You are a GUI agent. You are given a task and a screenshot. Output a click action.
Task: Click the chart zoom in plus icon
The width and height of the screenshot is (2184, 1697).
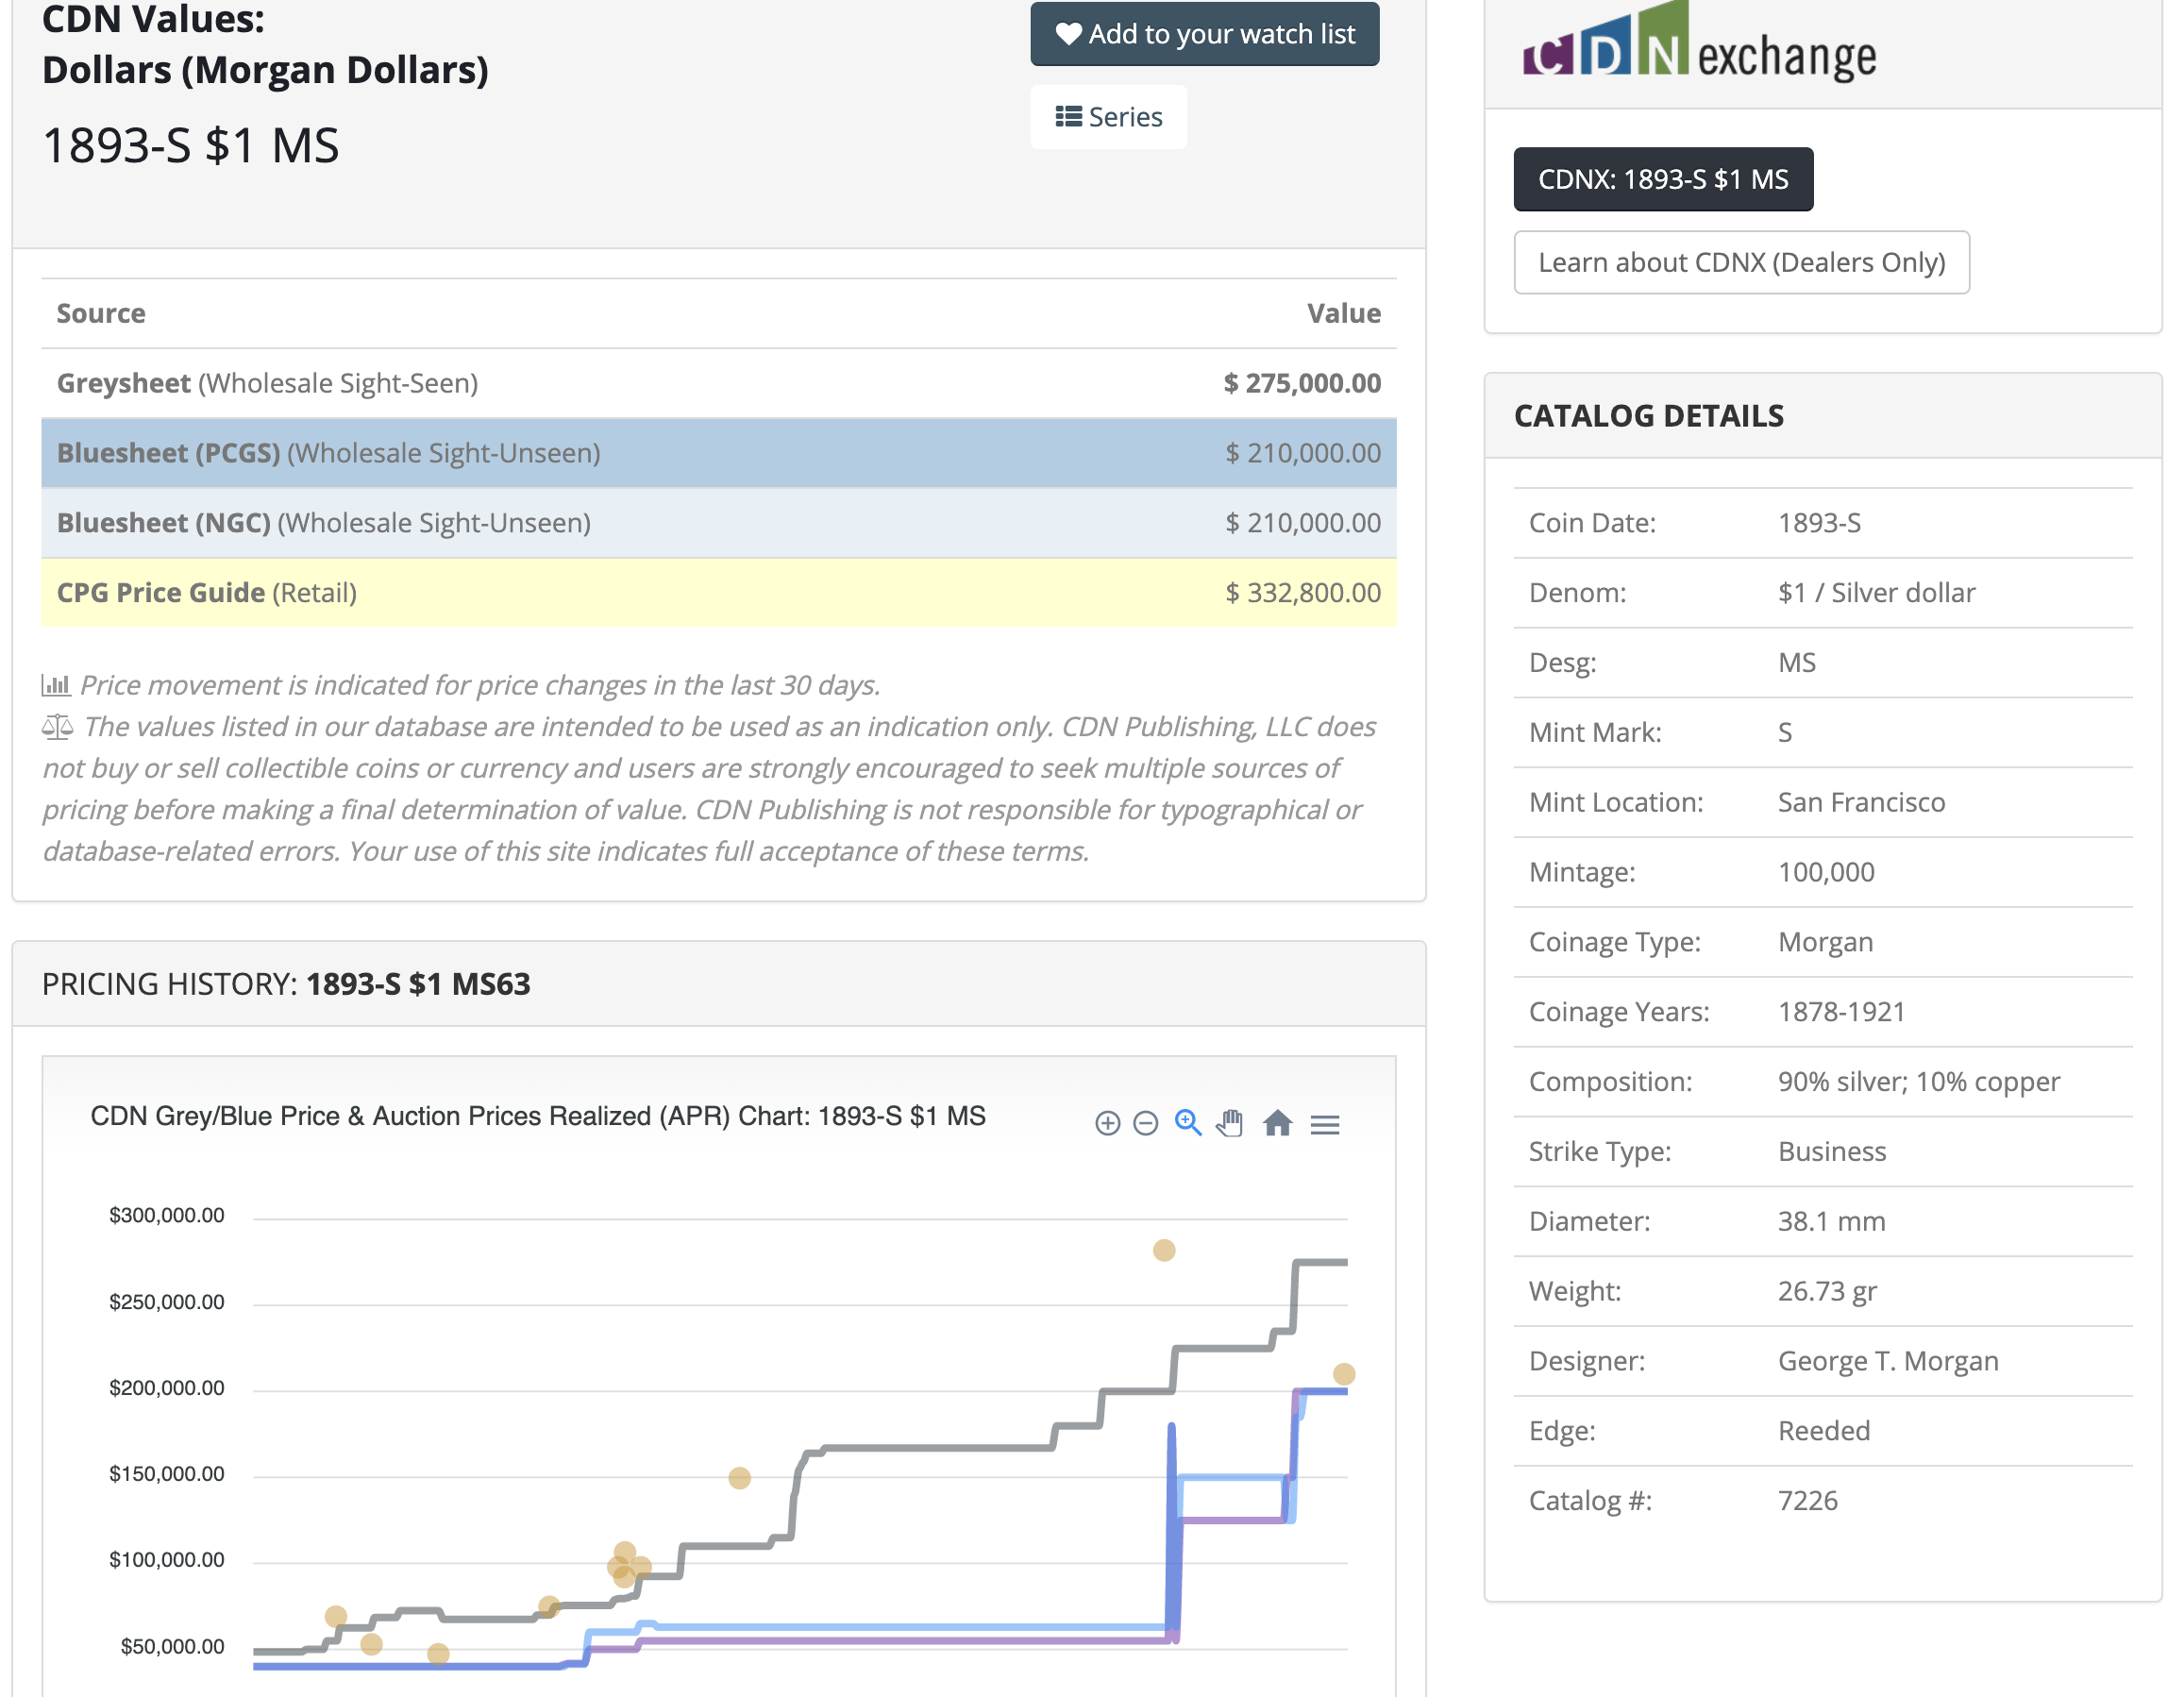tap(1107, 1124)
